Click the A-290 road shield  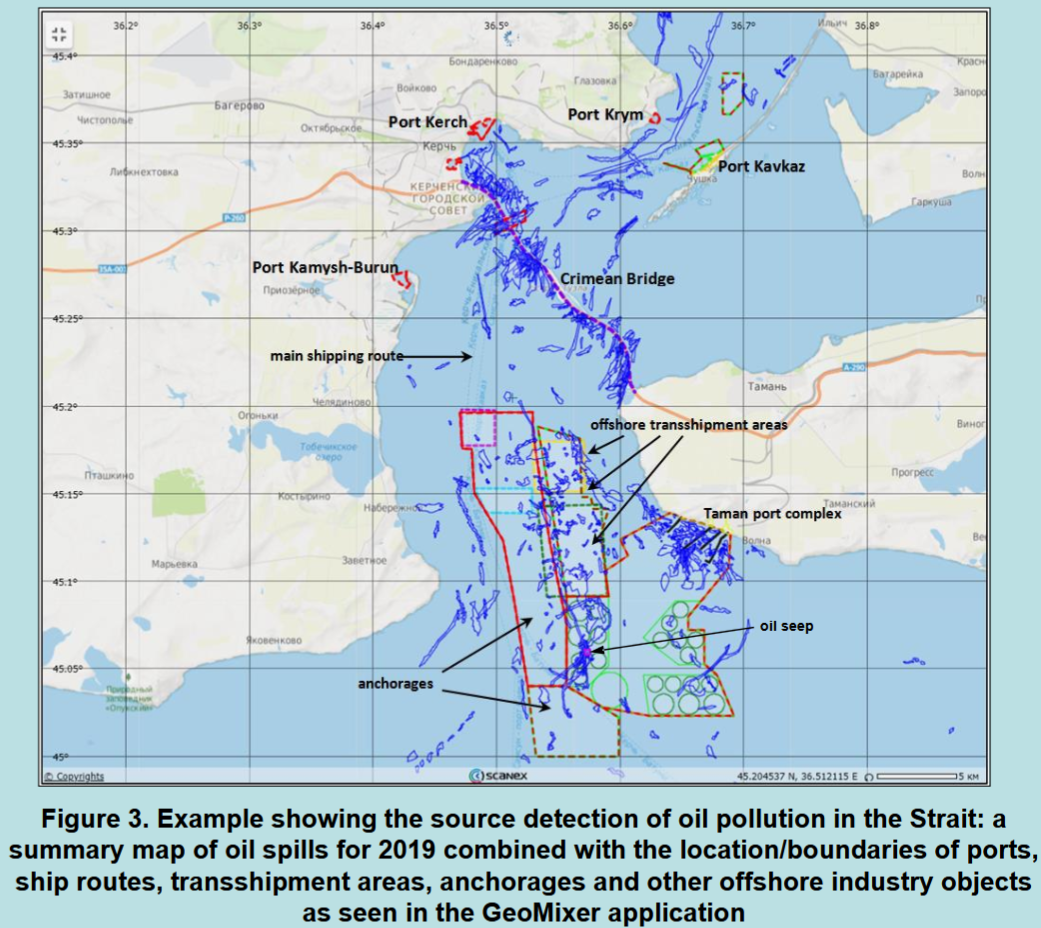tap(854, 367)
